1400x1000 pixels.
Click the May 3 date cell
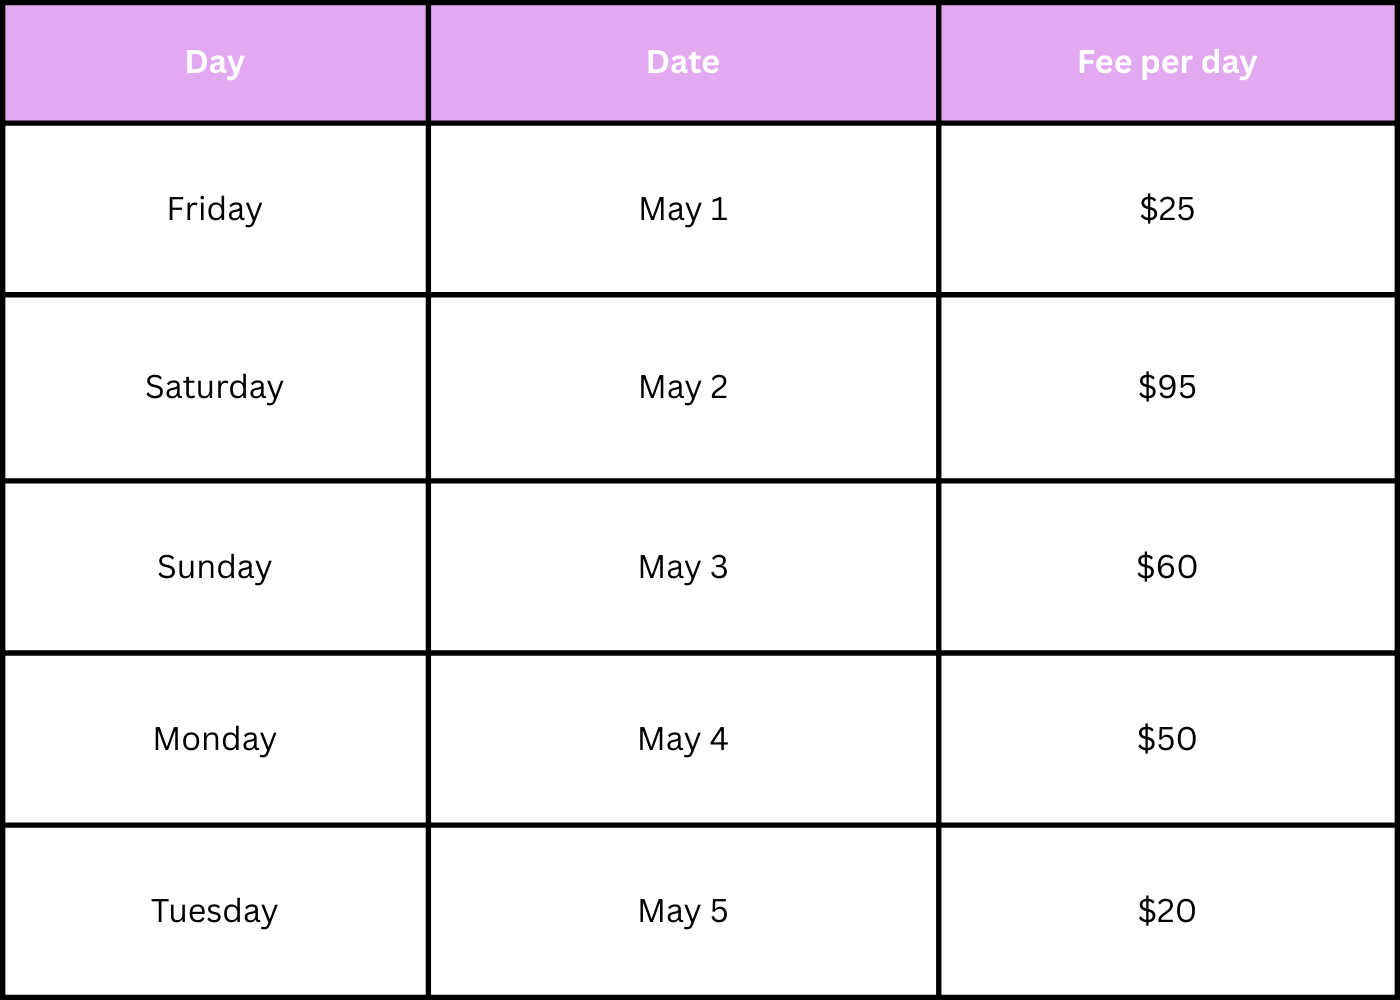(x=683, y=567)
